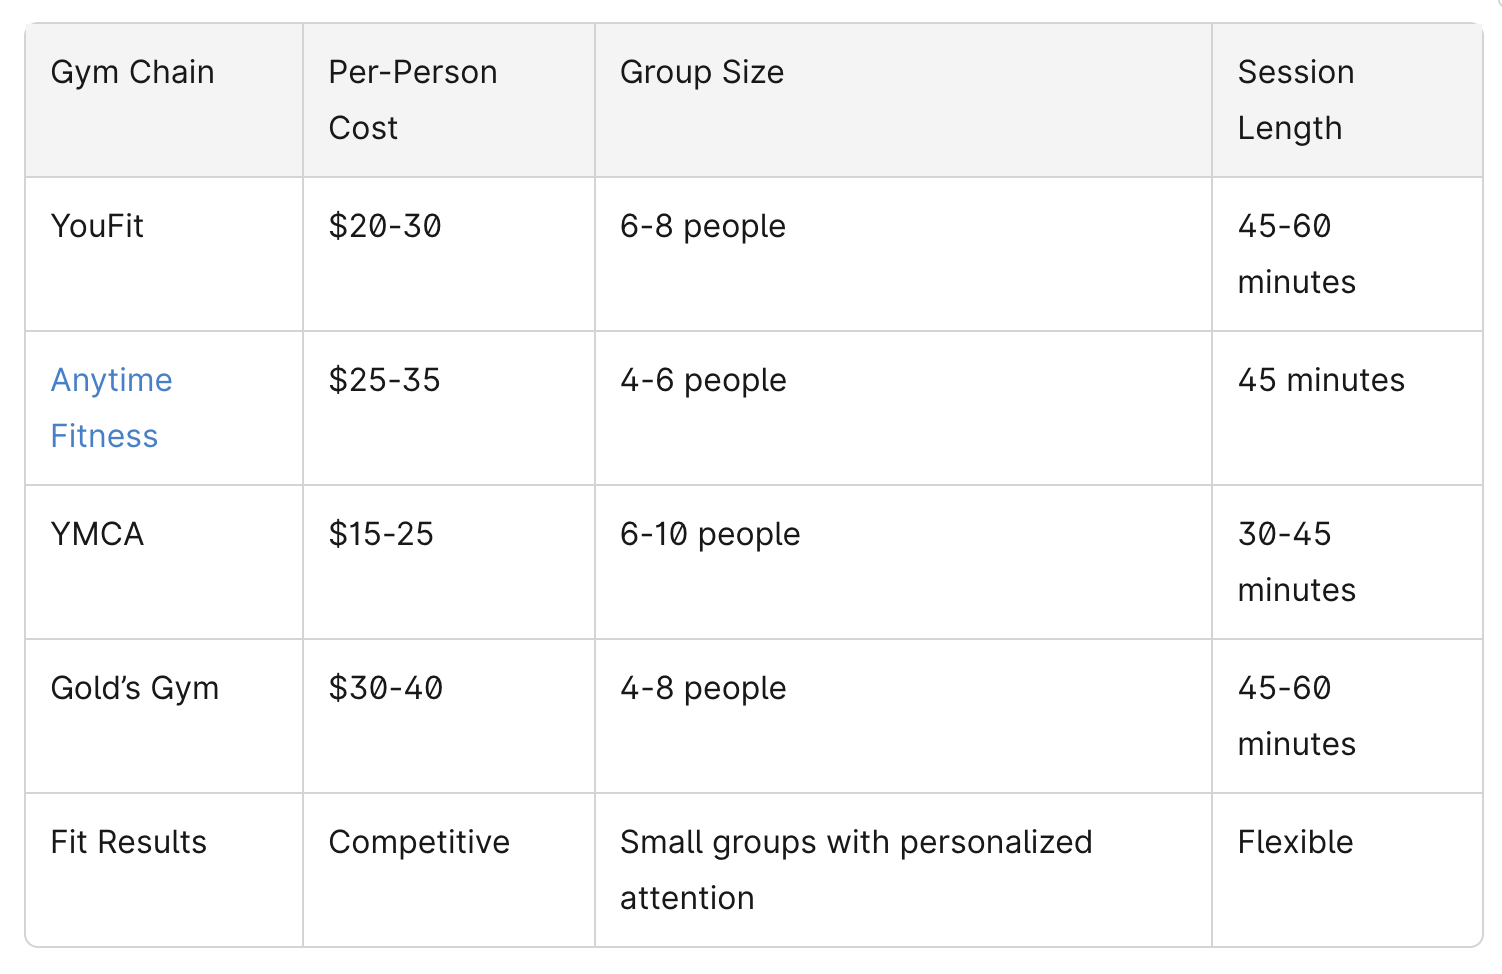The height and width of the screenshot is (974, 1502).
Task: Select the $20-30 cost cell
Action: pyautogui.click(x=385, y=227)
